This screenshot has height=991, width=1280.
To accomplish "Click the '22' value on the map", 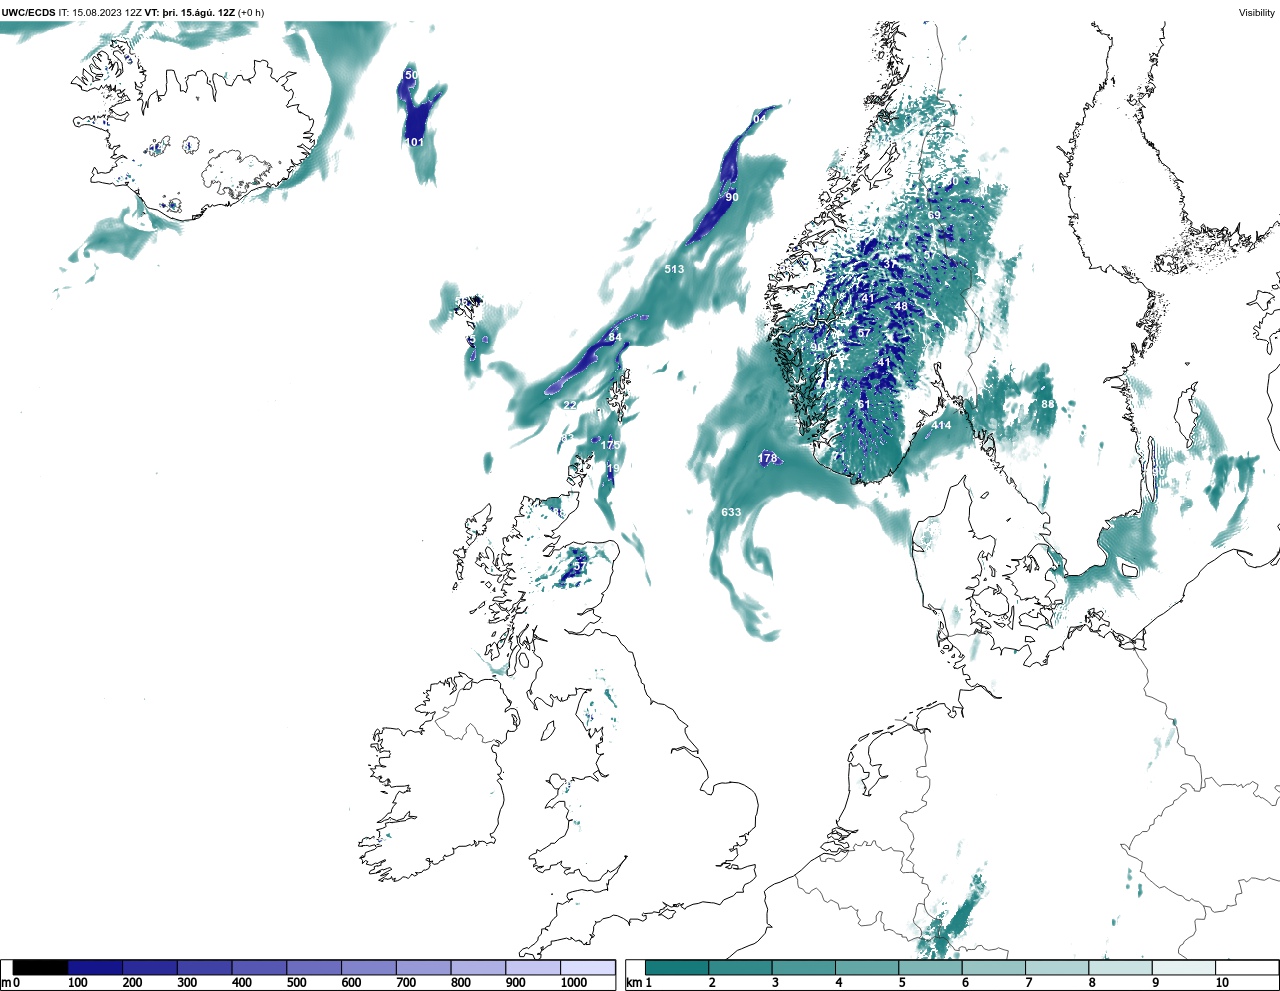I will tap(570, 406).
